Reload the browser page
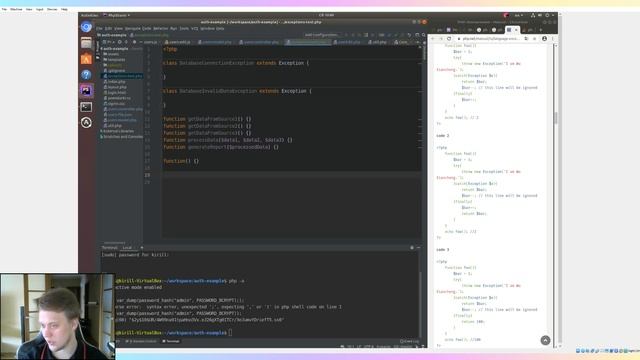The height and width of the screenshot is (360, 640). click(449, 39)
